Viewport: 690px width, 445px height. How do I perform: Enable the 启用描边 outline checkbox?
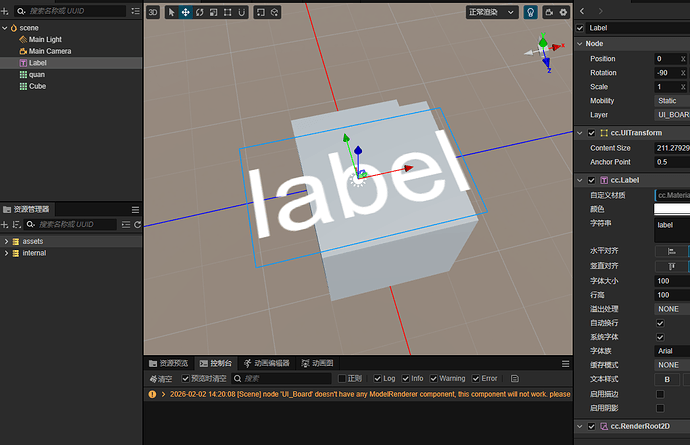point(660,394)
